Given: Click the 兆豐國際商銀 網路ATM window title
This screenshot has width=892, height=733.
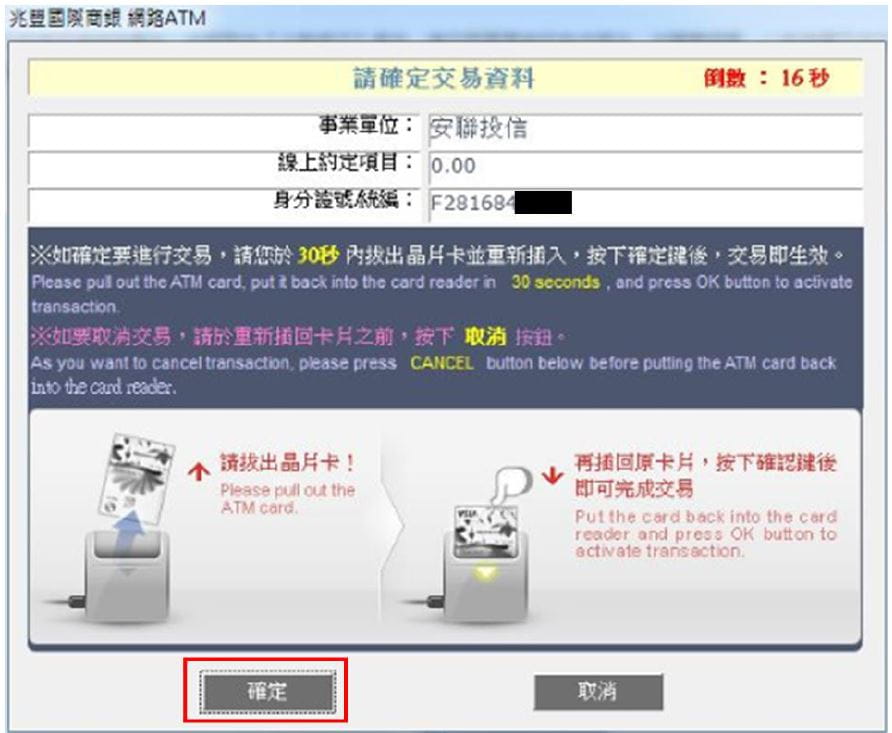Looking at the screenshot, I should click(108, 18).
